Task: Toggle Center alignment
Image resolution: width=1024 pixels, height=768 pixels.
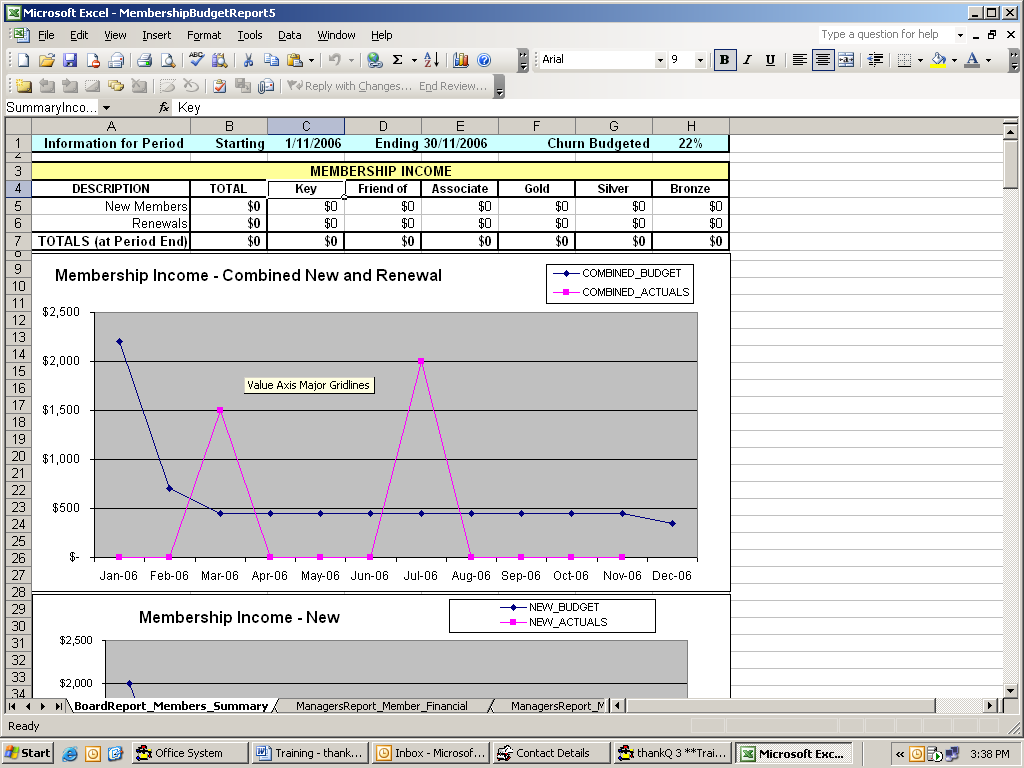Action: tap(823, 60)
